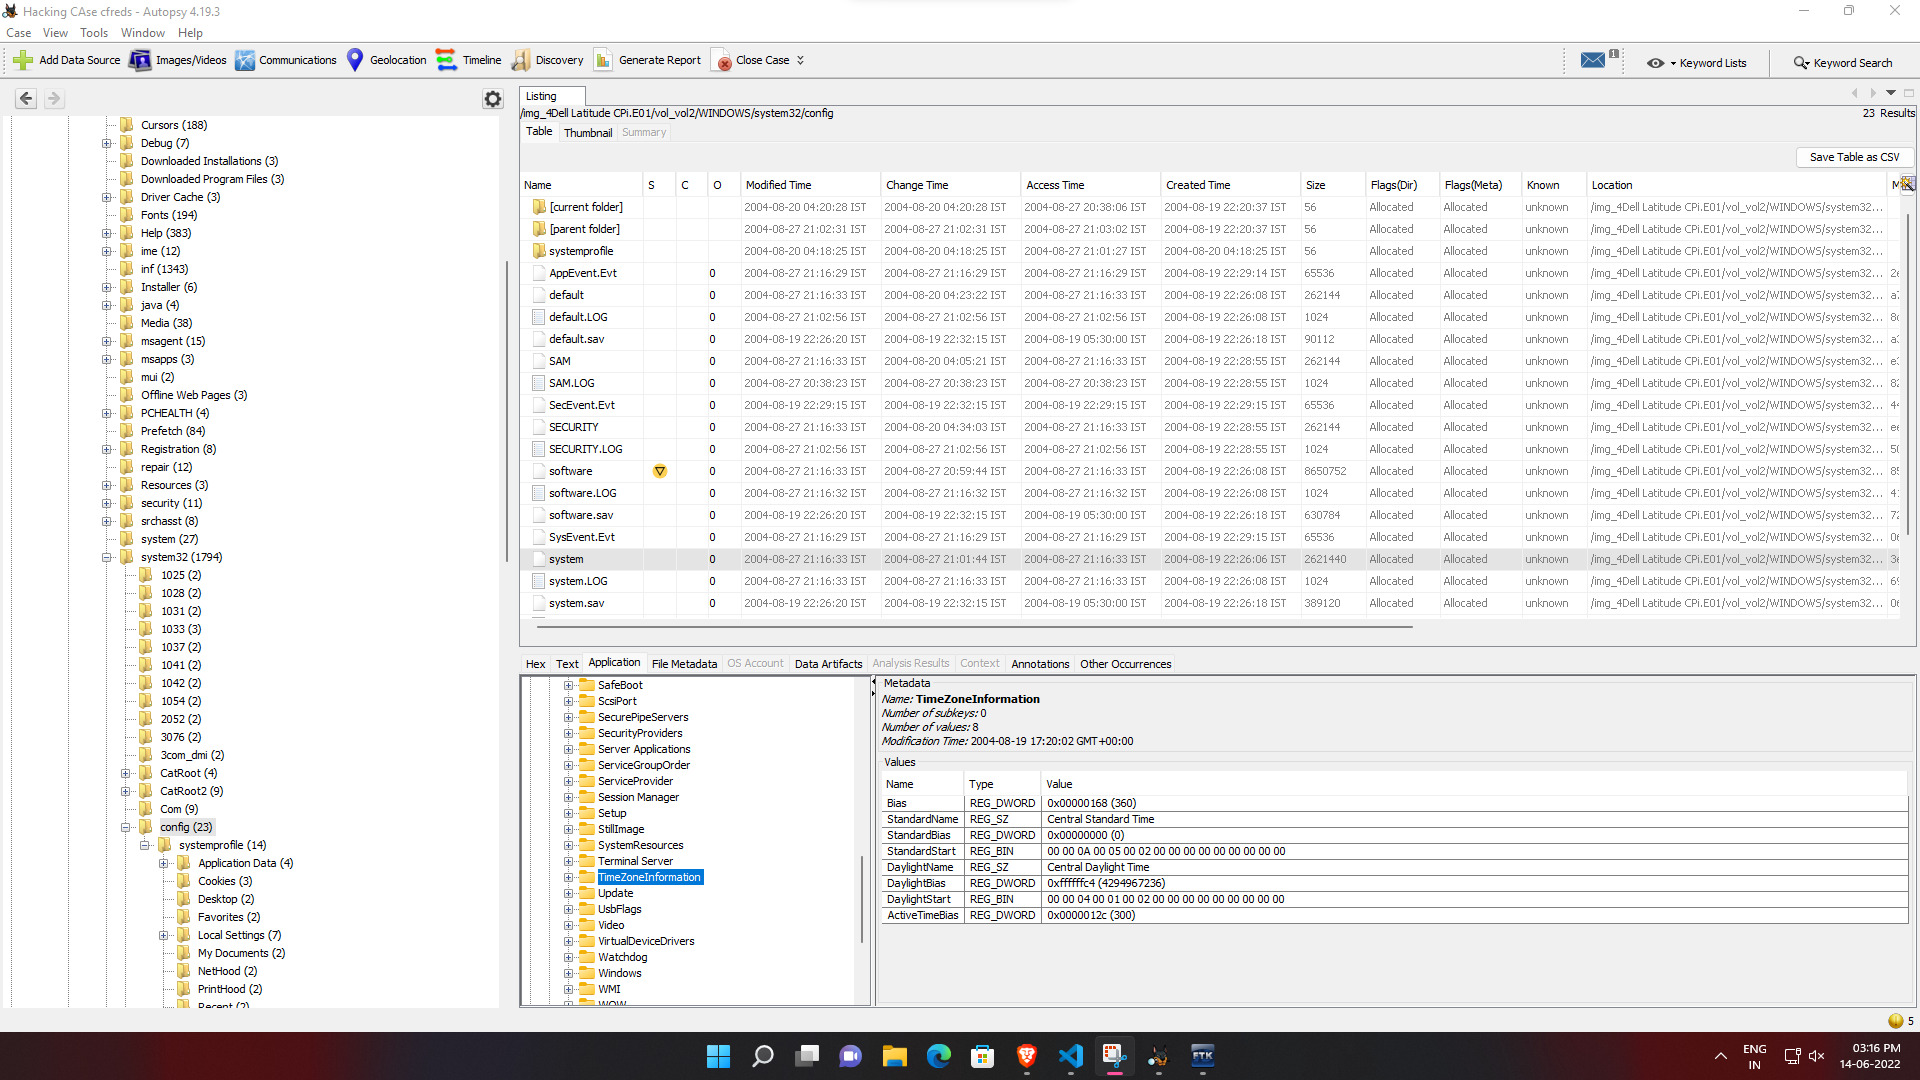This screenshot has height=1080, width=1920.
Task: Click the taskbar search icon
Action: 762,1056
